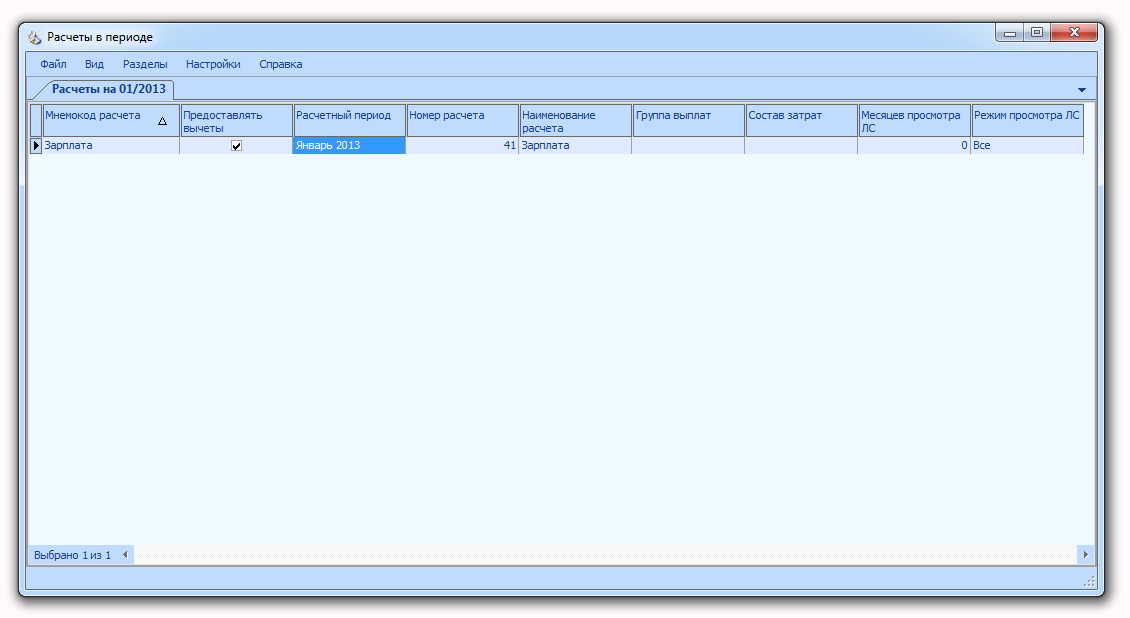
Task: Expand the tab list dropdown arrow
Action: pyautogui.click(x=1082, y=90)
